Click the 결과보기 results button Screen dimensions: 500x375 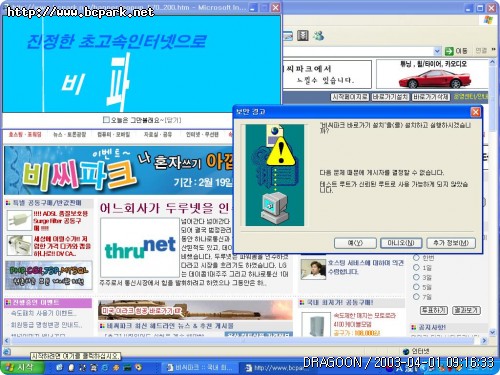[466, 310]
